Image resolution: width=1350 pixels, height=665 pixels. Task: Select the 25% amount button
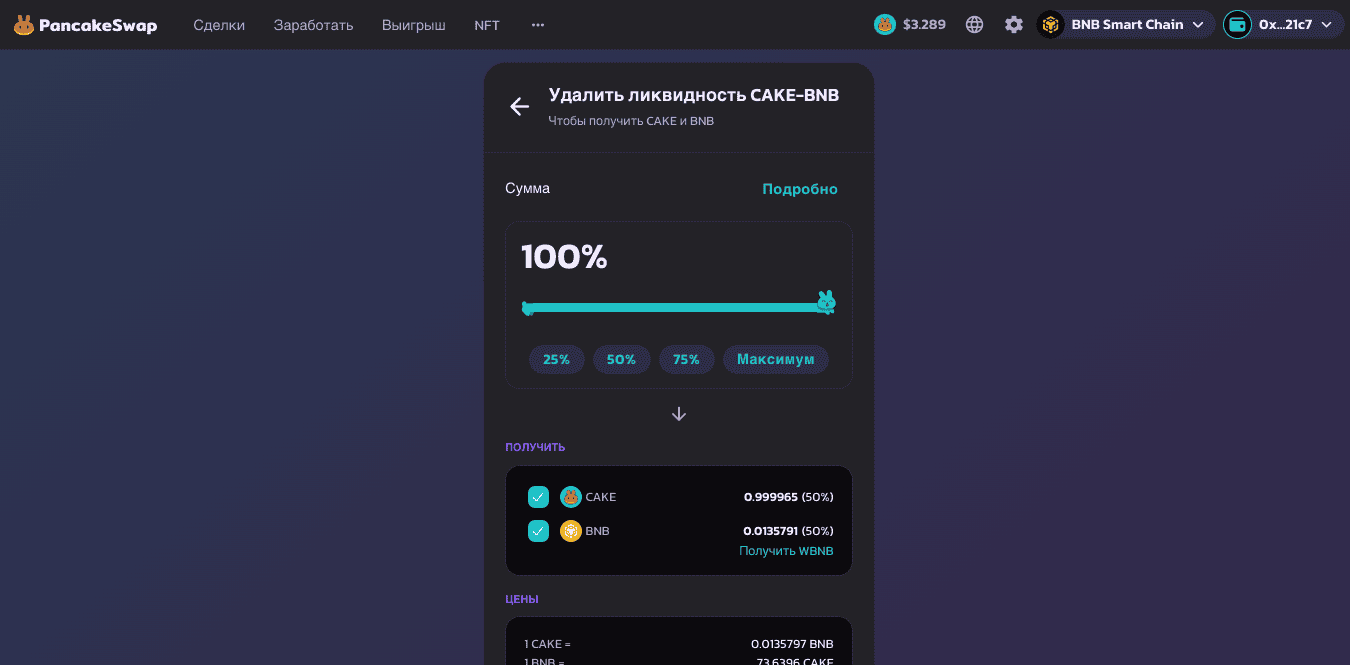click(557, 360)
